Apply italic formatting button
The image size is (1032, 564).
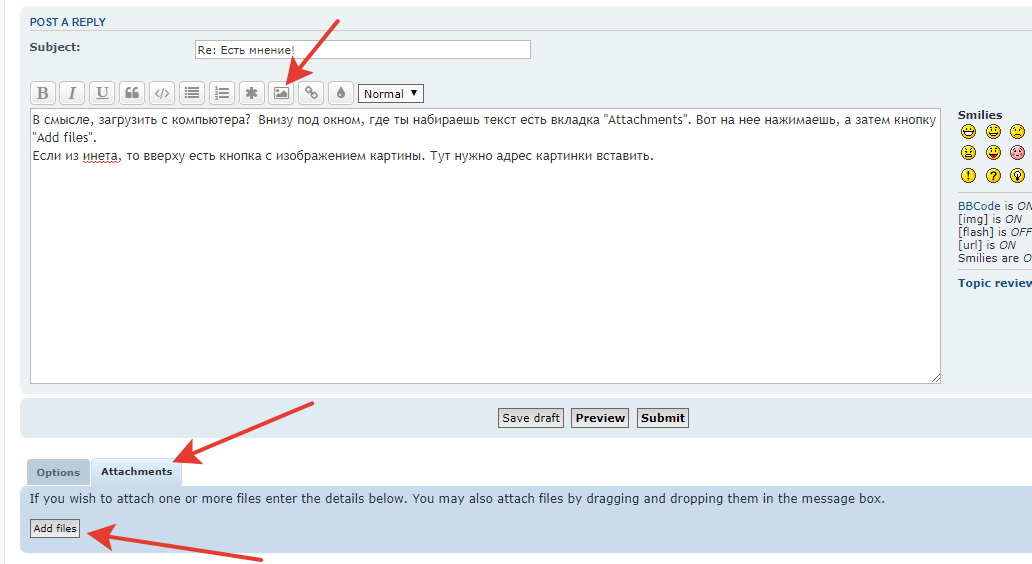pyautogui.click(x=72, y=93)
